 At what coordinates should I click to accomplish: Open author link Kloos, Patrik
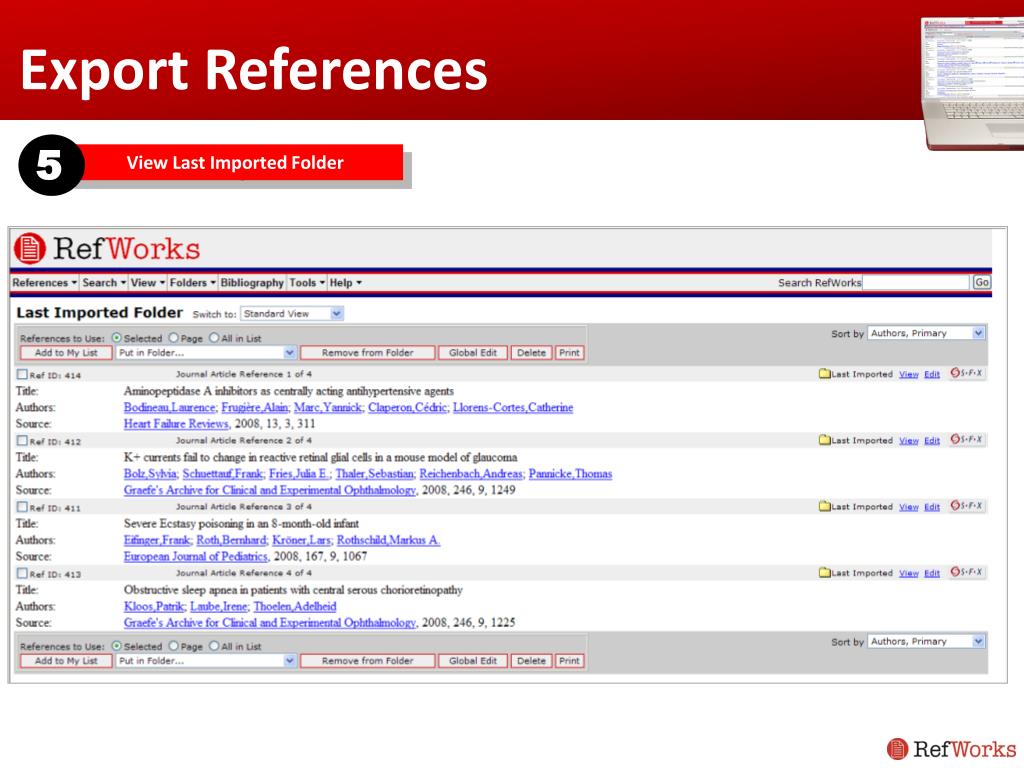pyautogui.click(x=154, y=606)
